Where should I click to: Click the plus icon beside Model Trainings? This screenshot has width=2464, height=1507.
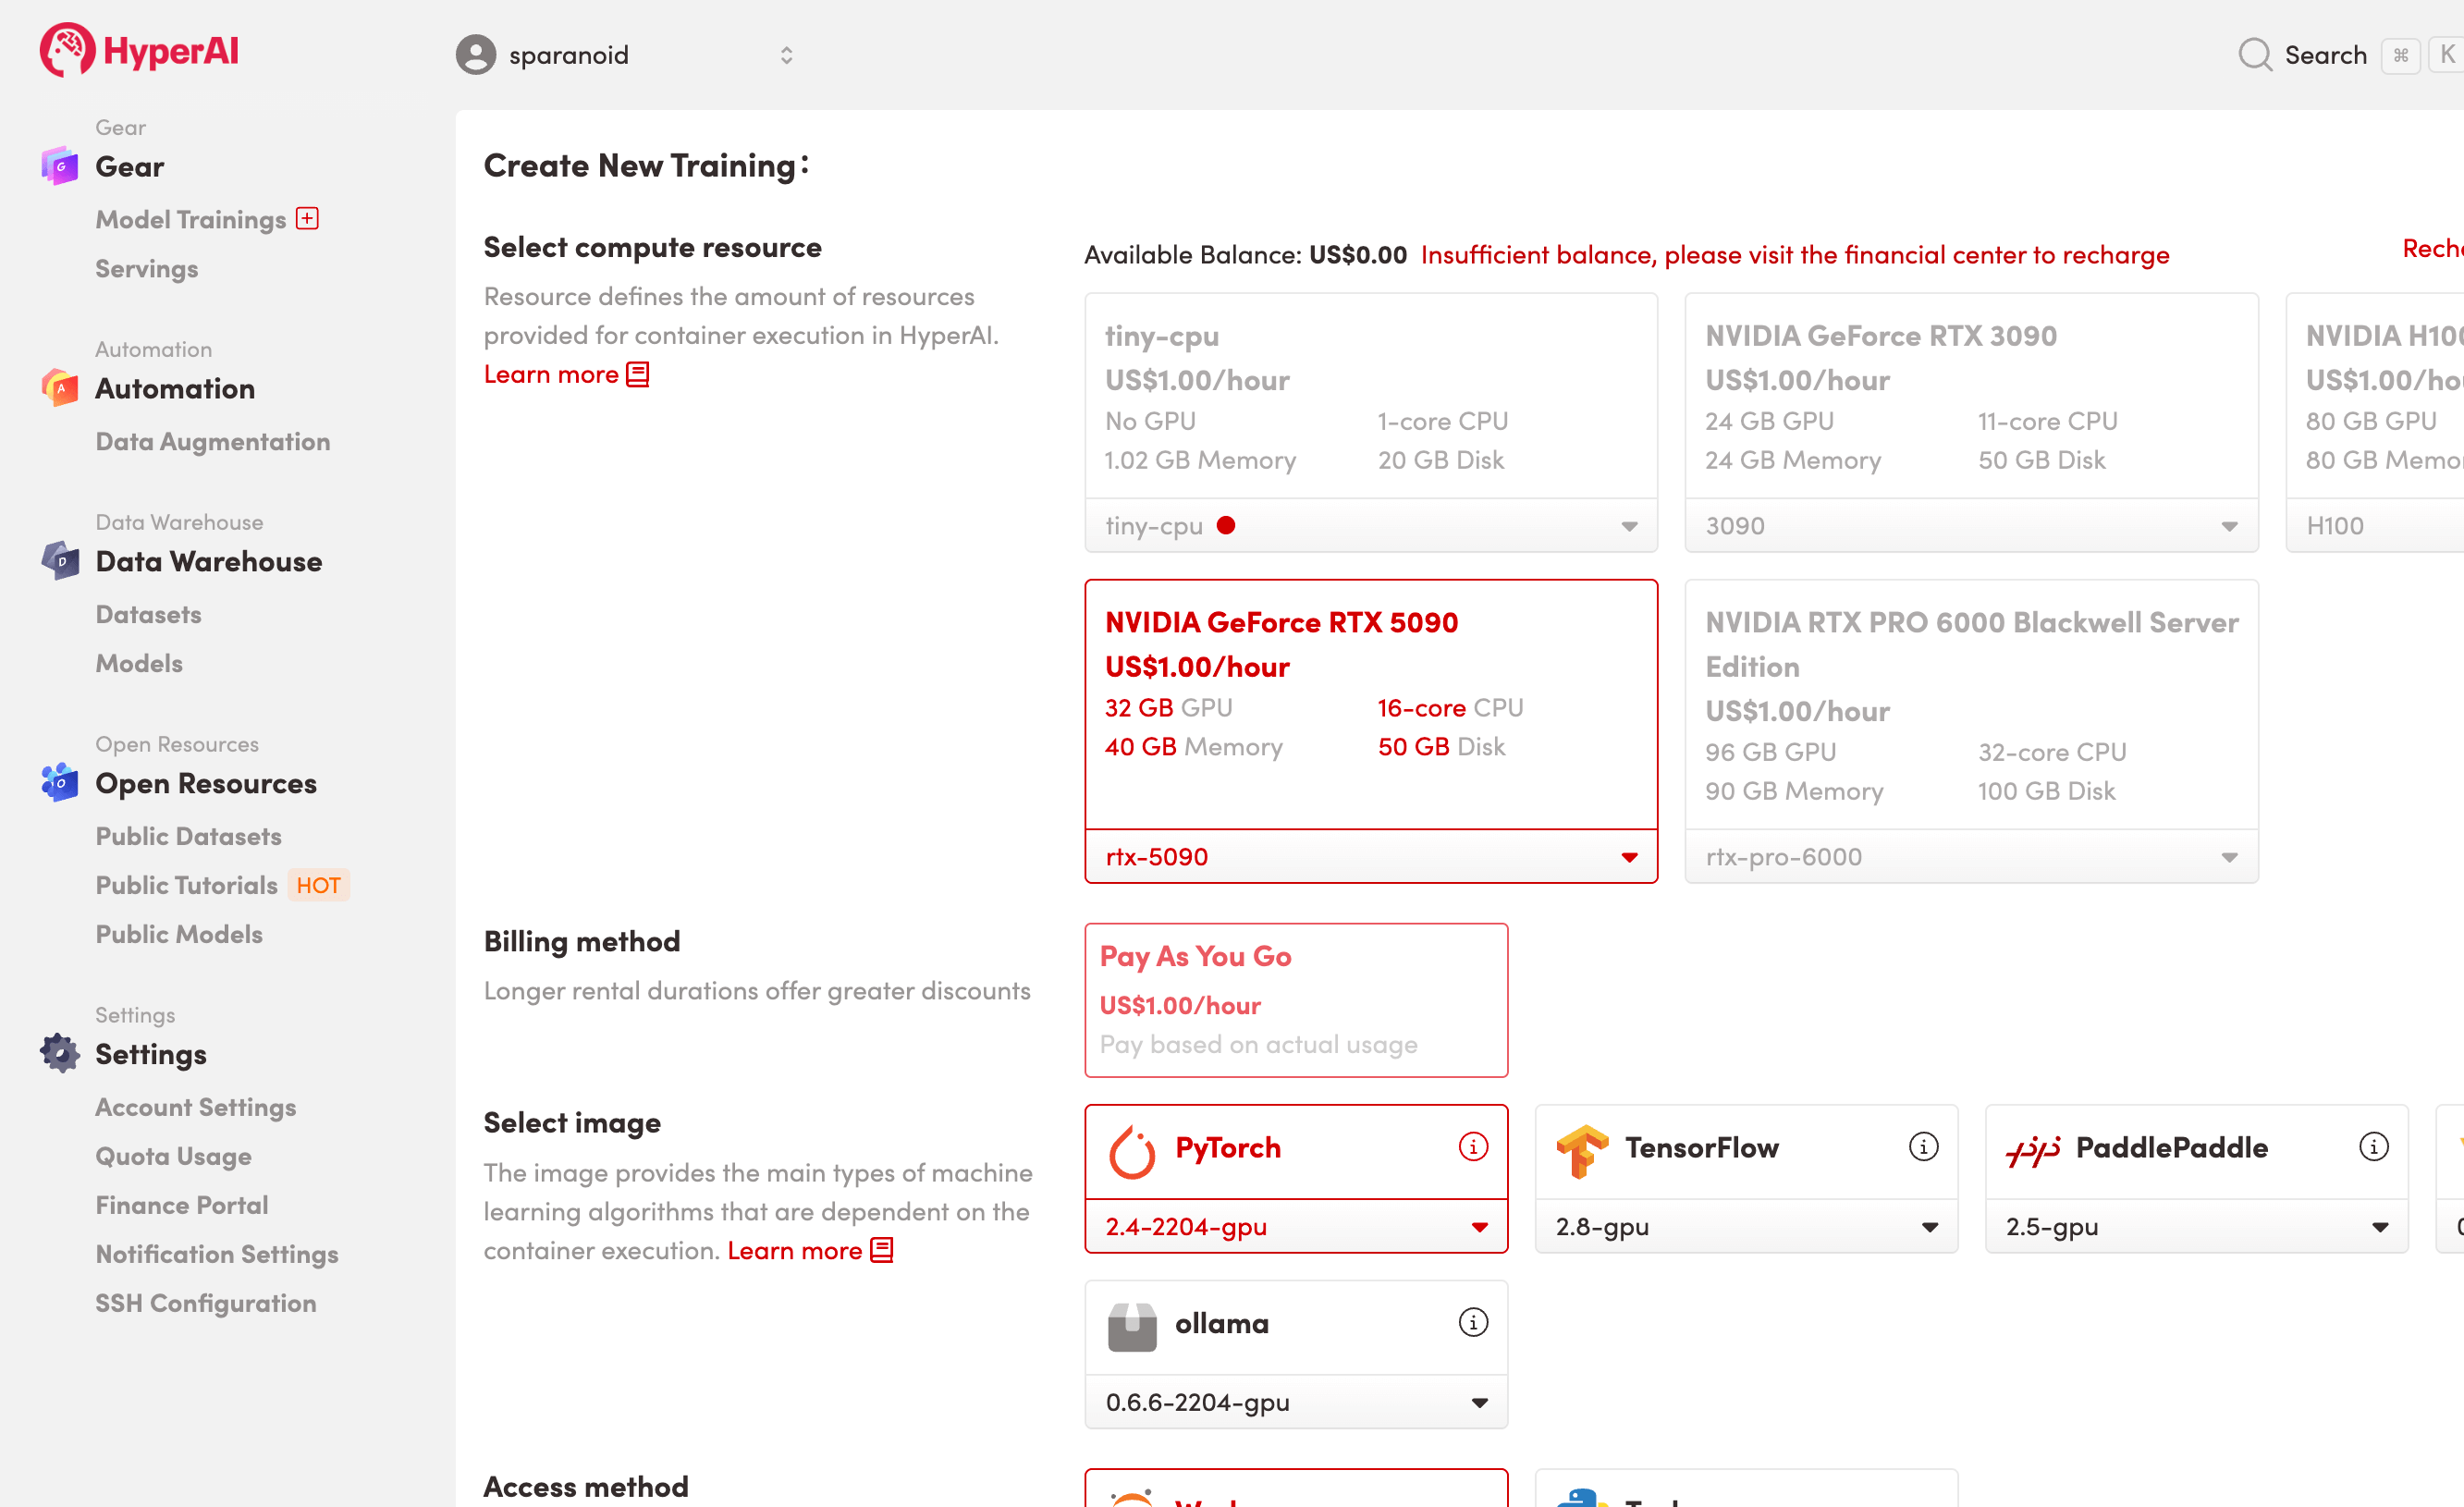(x=307, y=218)
